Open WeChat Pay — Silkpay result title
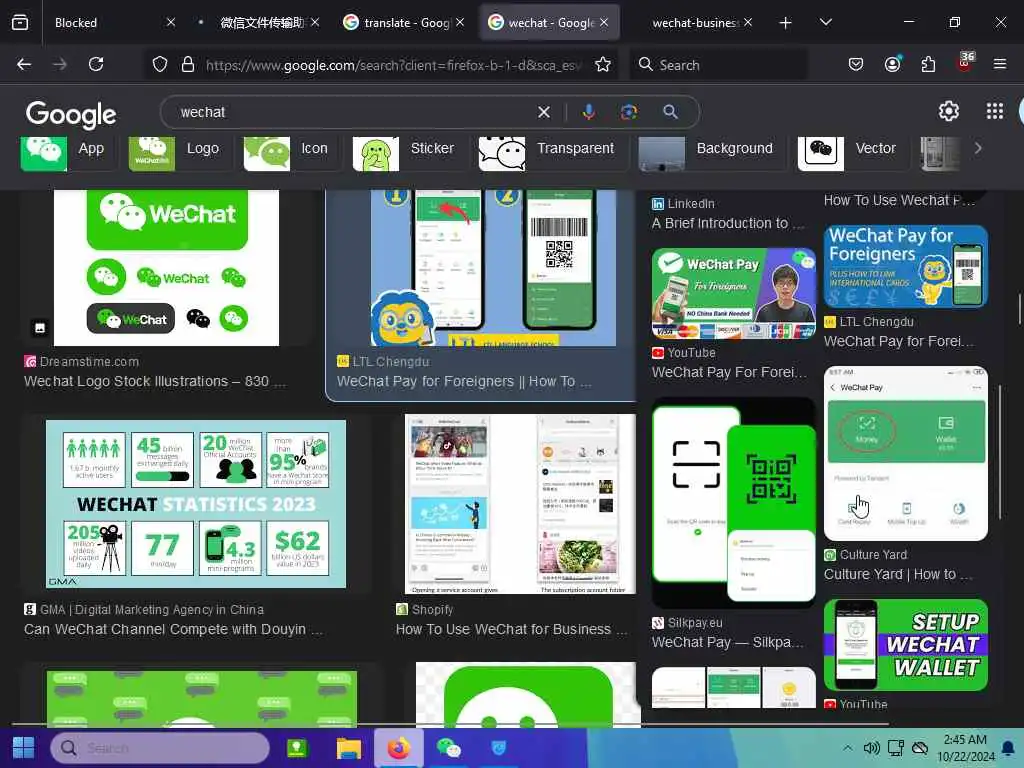This screenshot has height=768, width=1024. 728,643
